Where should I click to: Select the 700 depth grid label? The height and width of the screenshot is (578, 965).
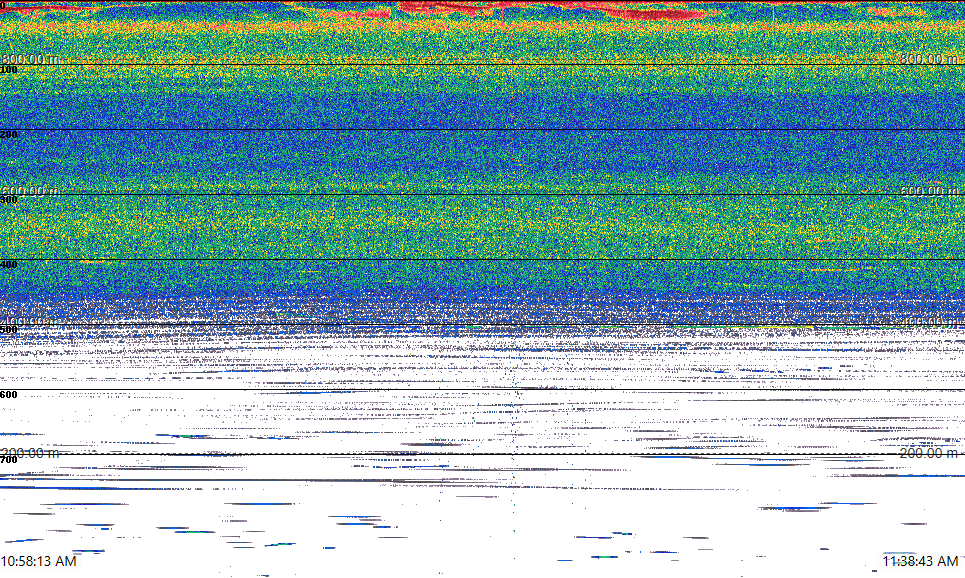(x=9, y=460)
